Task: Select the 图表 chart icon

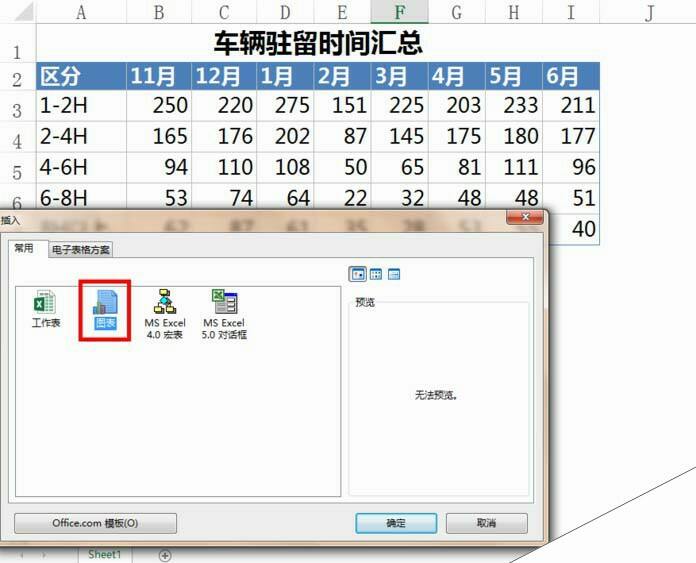Action: pos(105,309)
